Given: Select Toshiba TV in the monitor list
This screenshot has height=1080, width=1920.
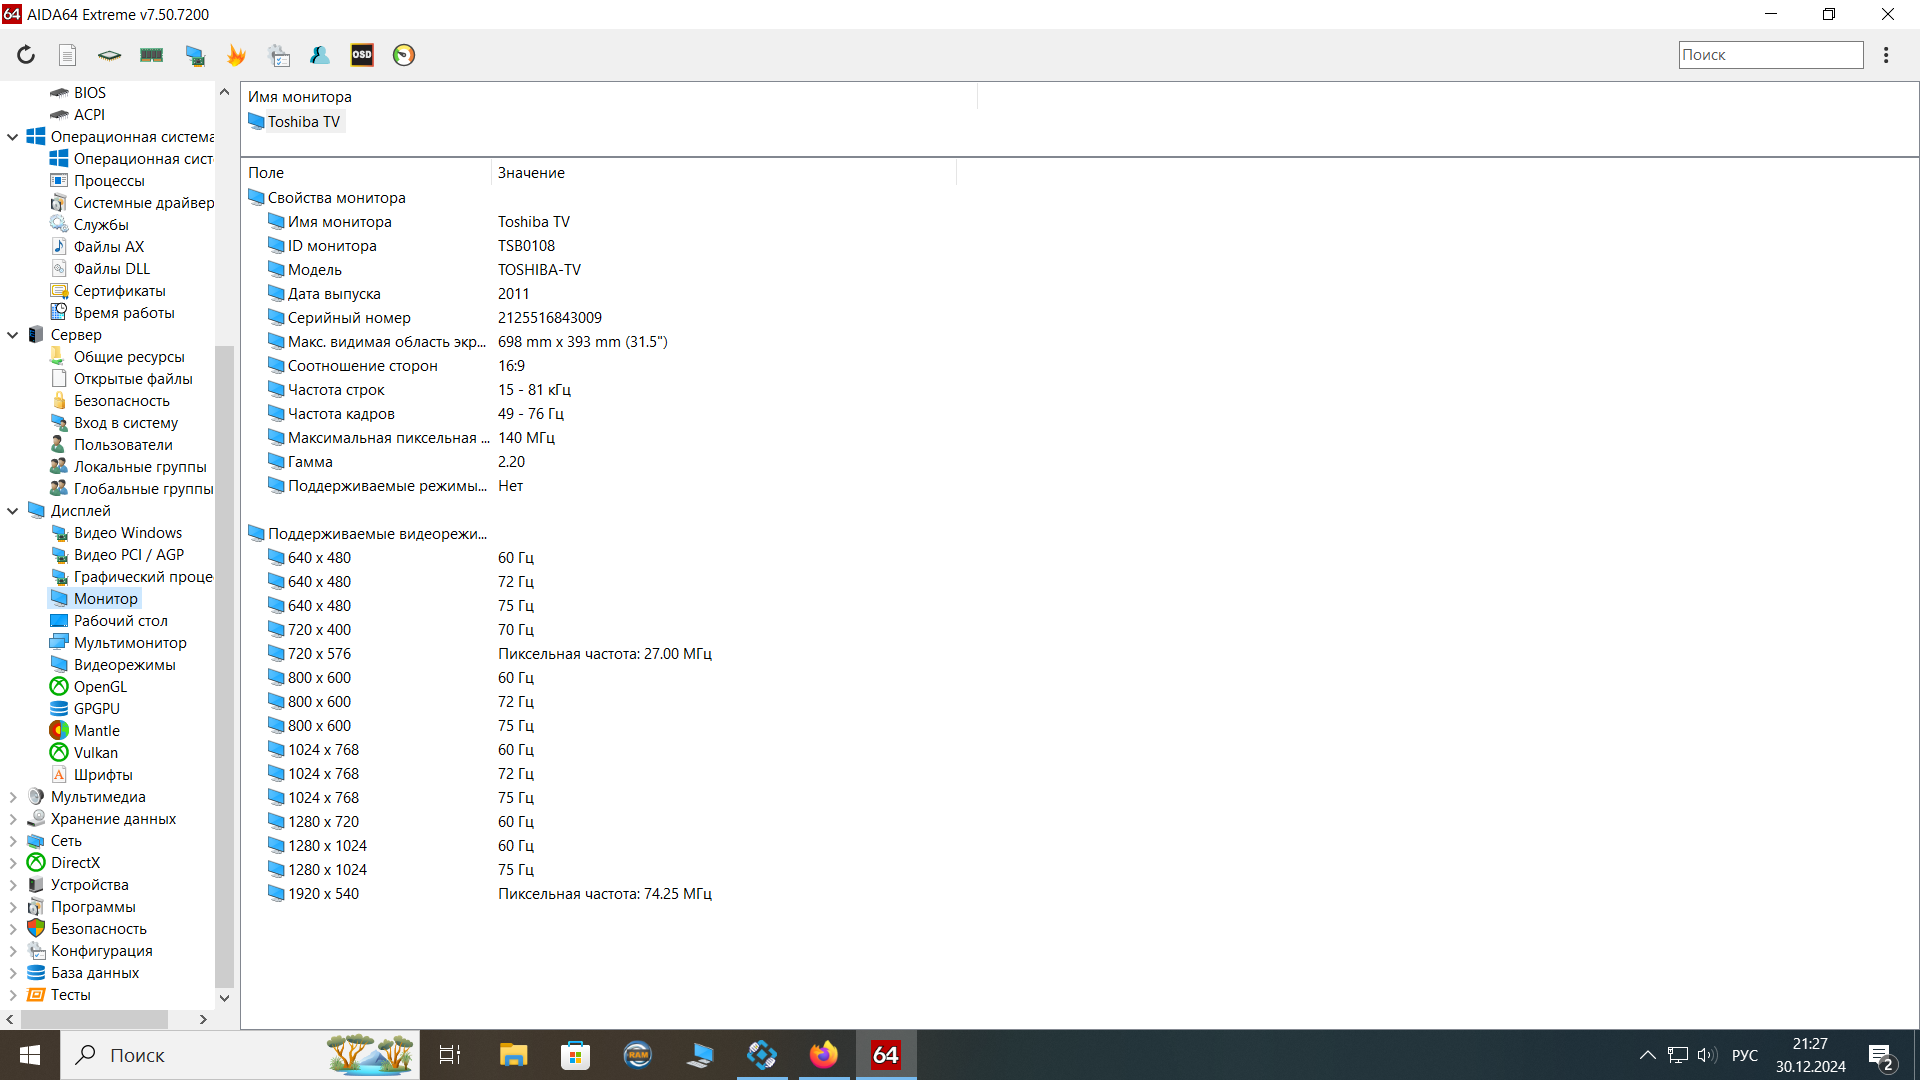Looking at the screenshot, I should click(x=303, y=122).
